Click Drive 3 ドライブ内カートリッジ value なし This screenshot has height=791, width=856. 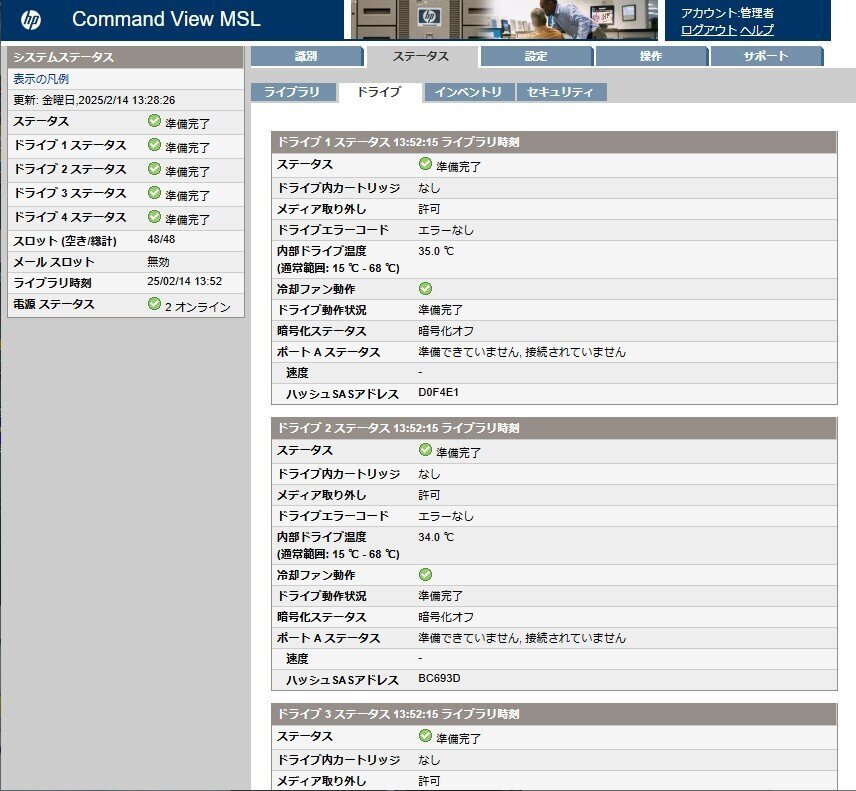429,760
